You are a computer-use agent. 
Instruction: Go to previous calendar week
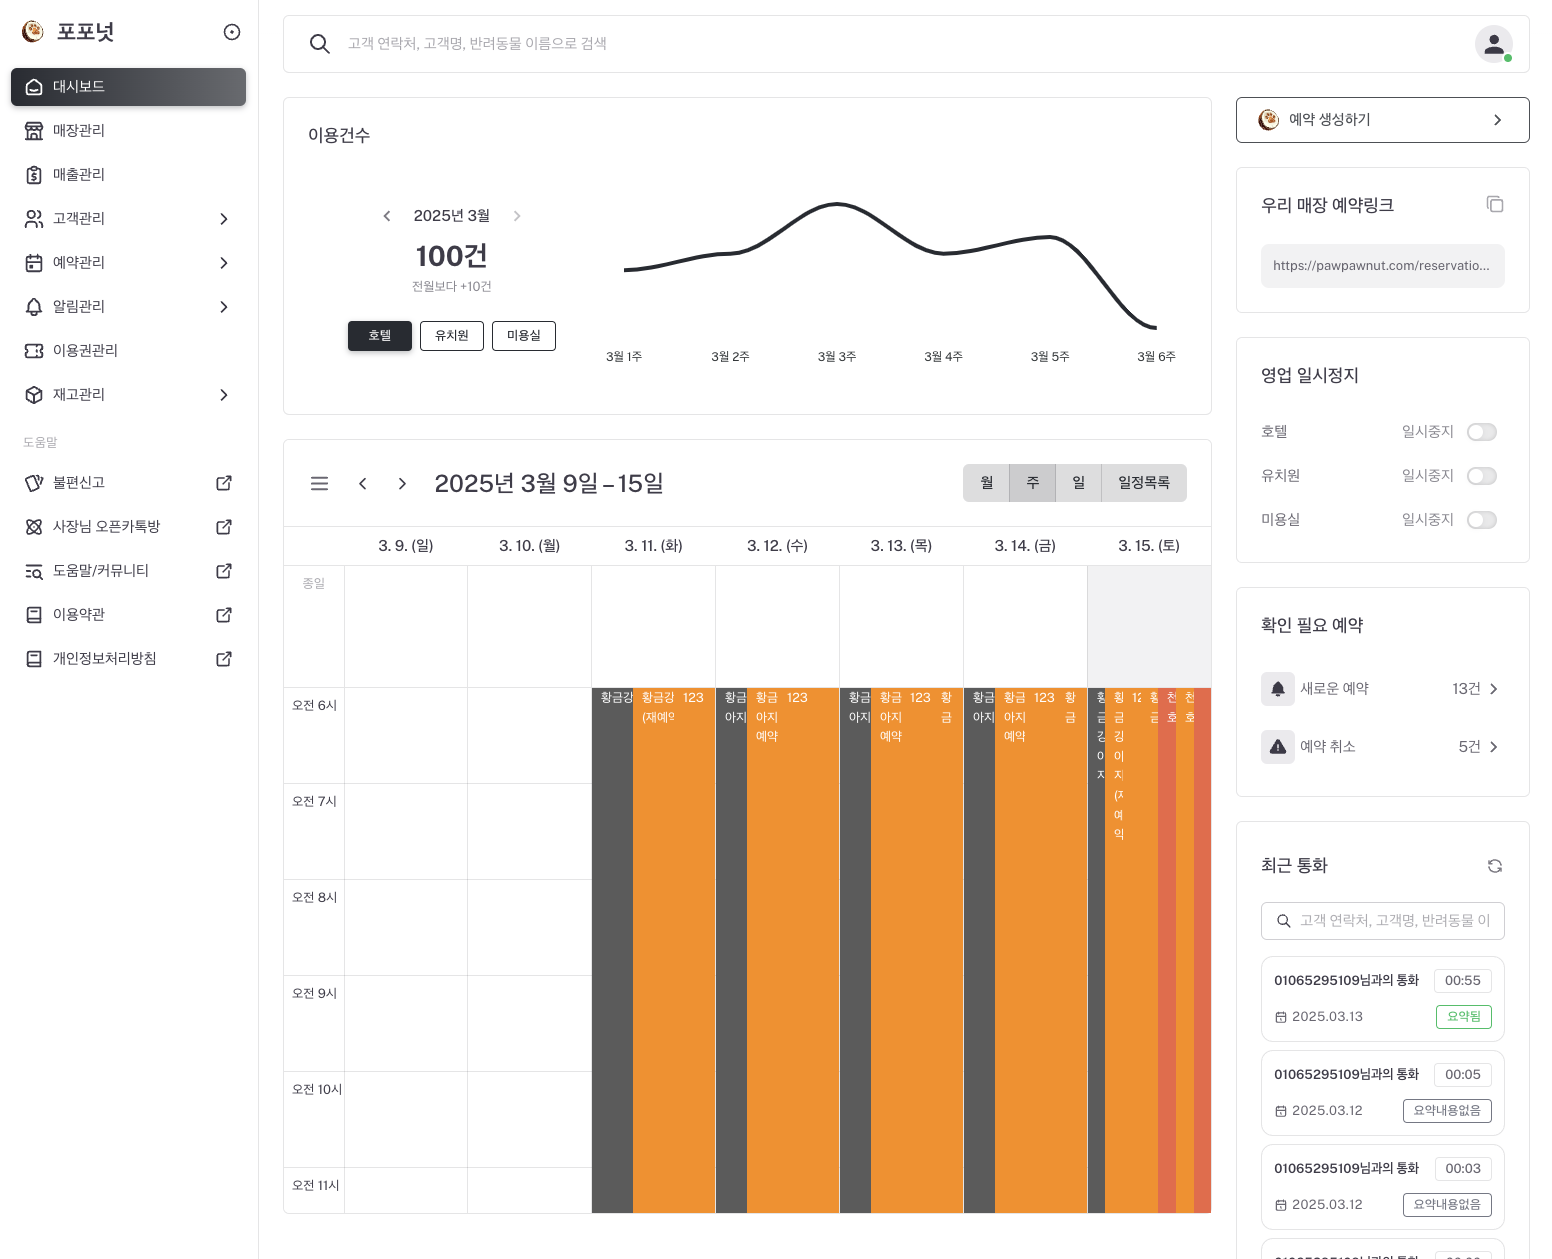[x=363, y=484]
